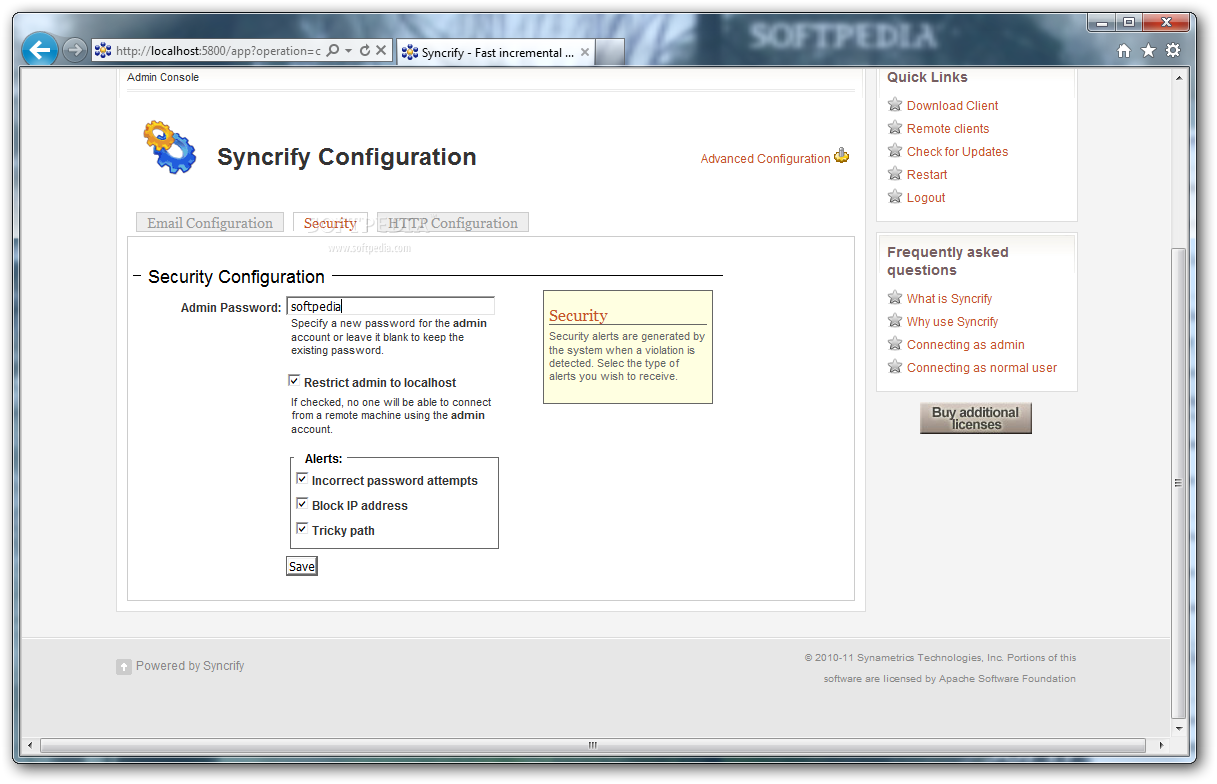The width and height of the screenshot is (1217, 784).
Task: Open the blank new tab button
Action: pyautogui.click(x=611, y=52)
